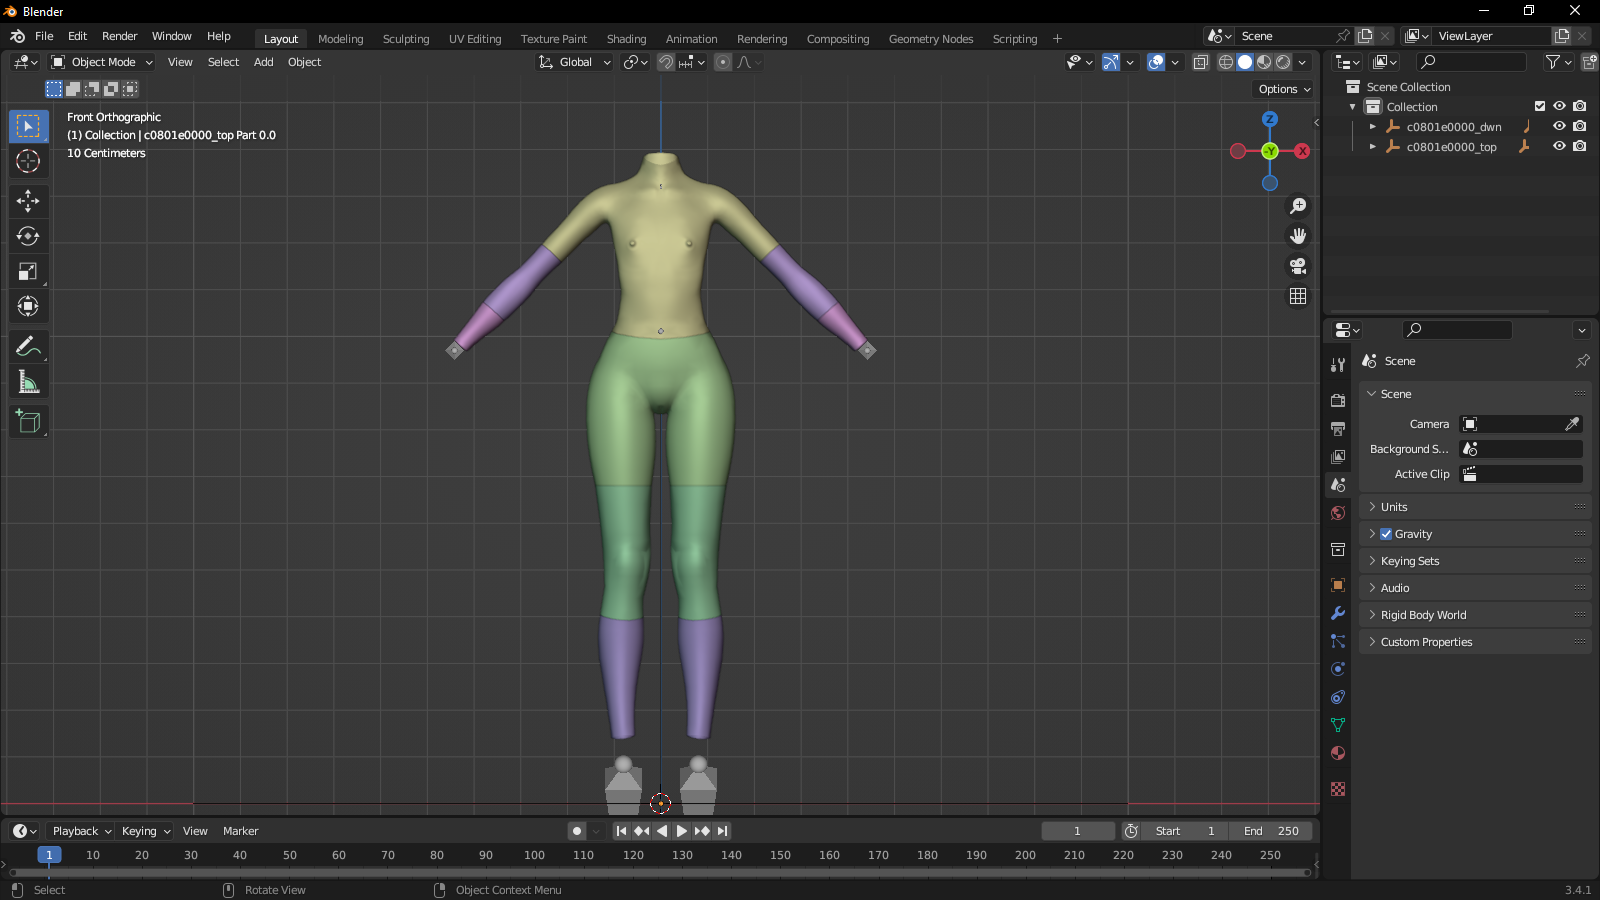
Task: Switch to Material Preview shading
Action: click(1264, 62)
